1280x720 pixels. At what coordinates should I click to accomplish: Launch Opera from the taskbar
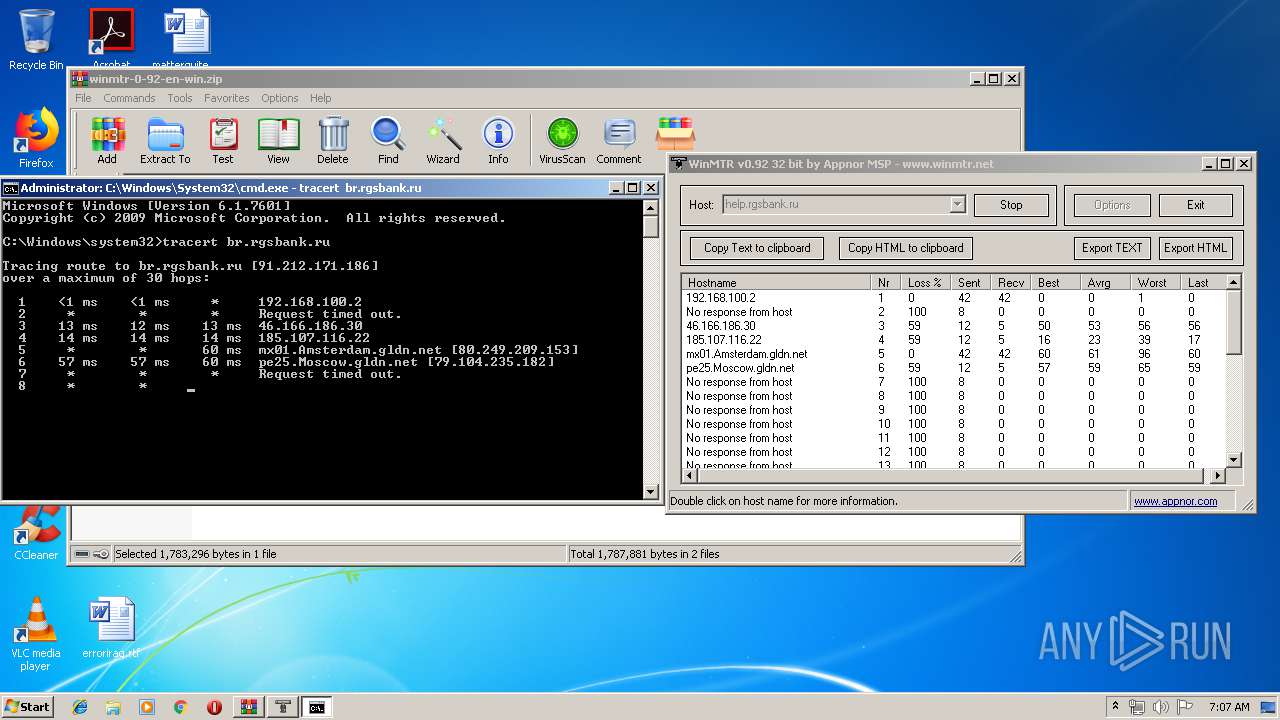[214, 707]
